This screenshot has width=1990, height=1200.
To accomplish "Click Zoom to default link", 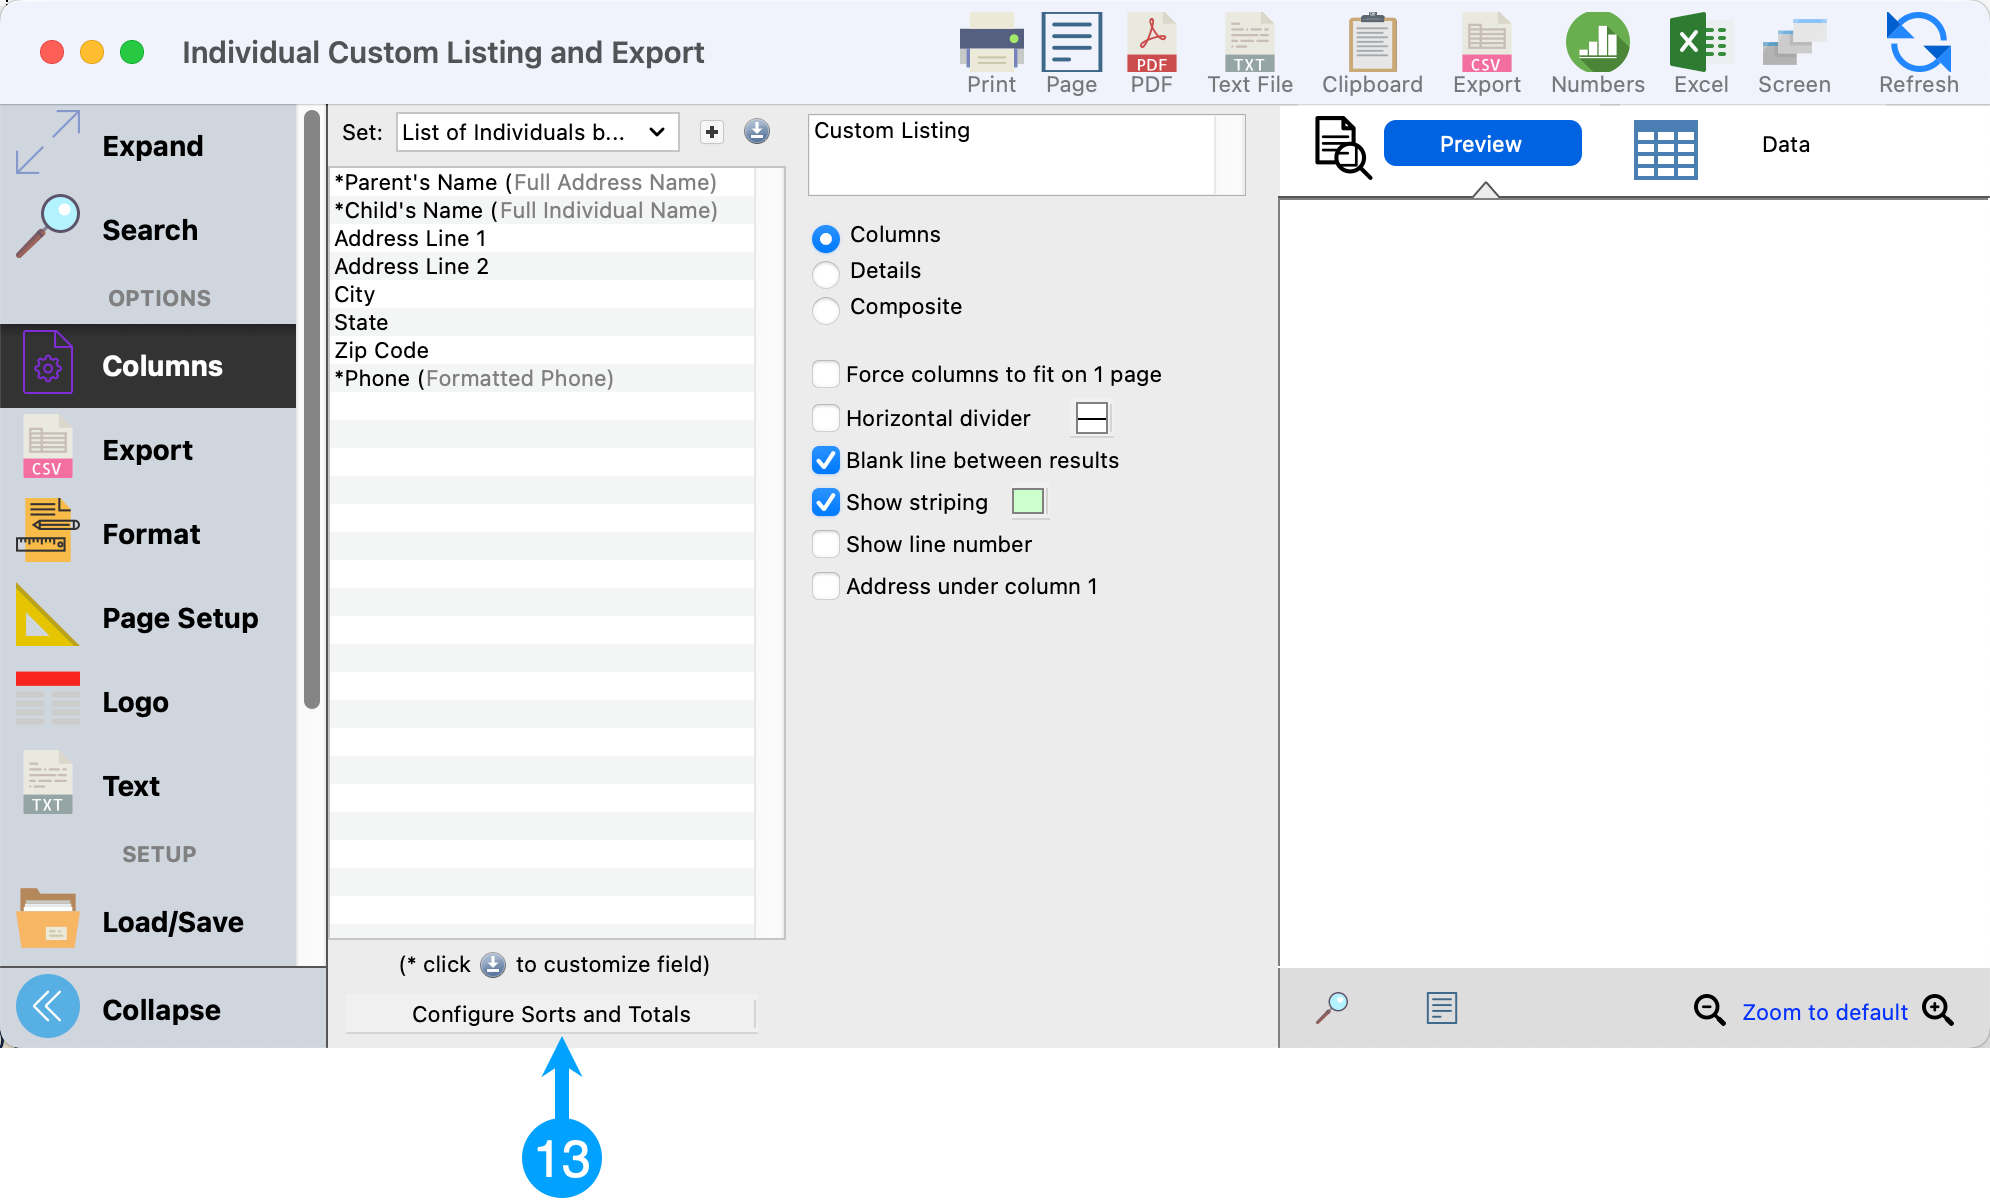I will pyautogui.click(x=1824, y=1012).
